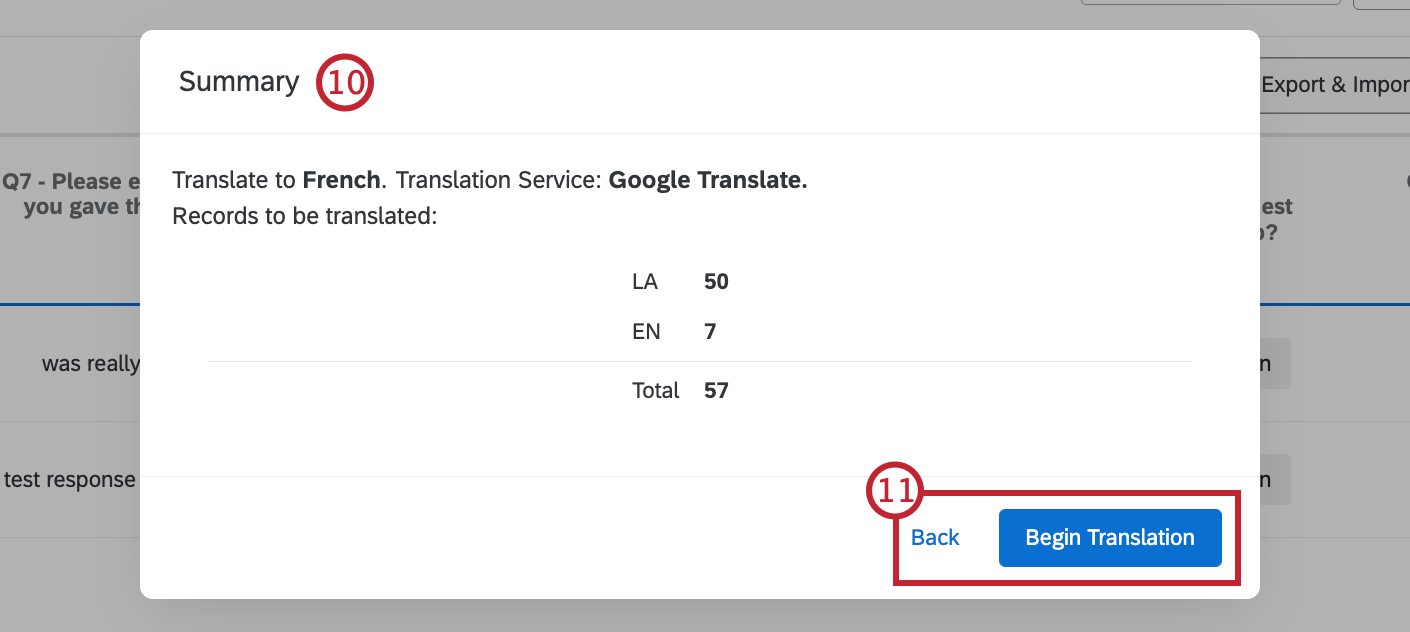Click the Total 57 row
The width and height of the screenshot is (1410, 632).
656,390
